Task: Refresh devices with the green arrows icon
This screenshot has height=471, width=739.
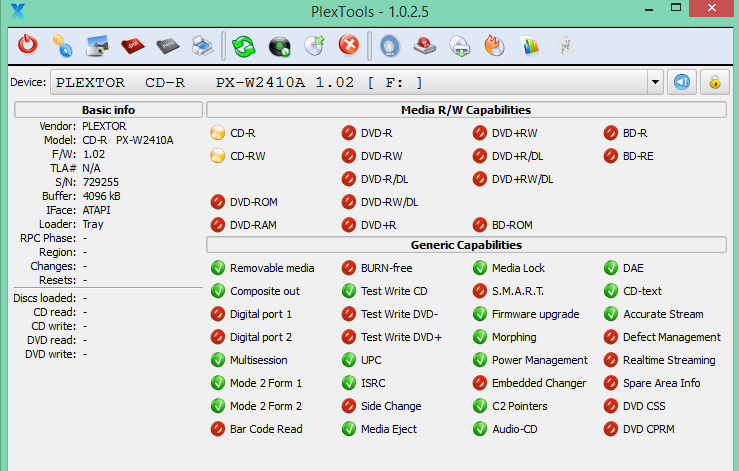Action: click(243, 46)
